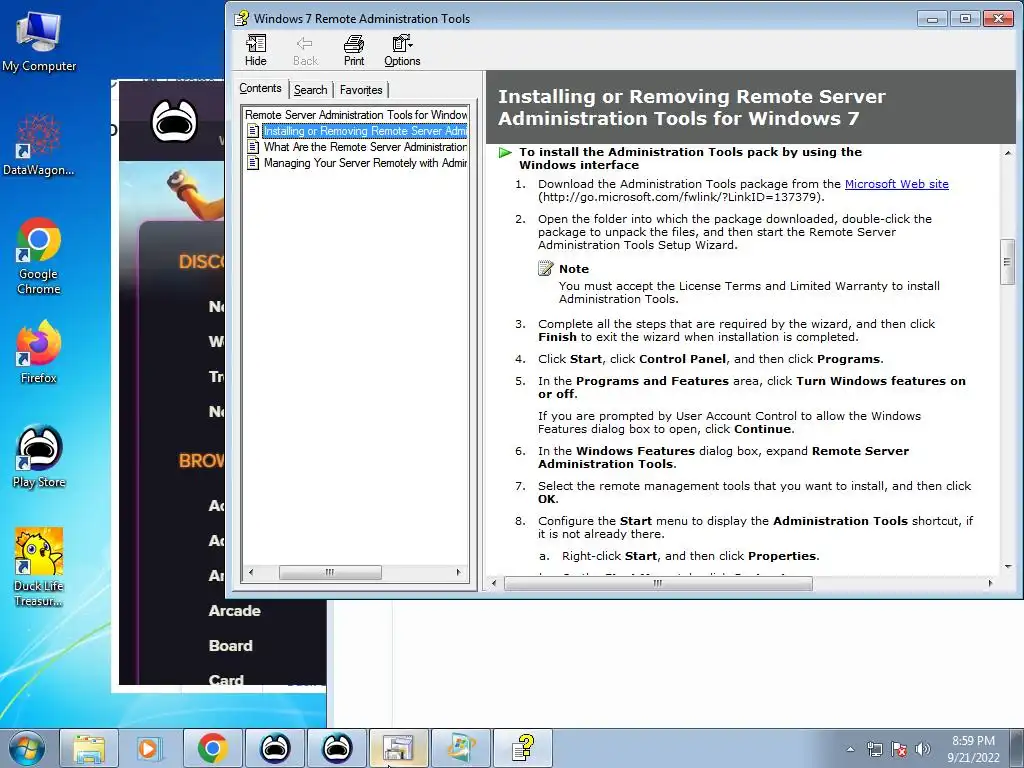Viewport: 1024px width, 768px height.
Task: Click floppy disk window taskbar icon
Action: pos(398,748)
